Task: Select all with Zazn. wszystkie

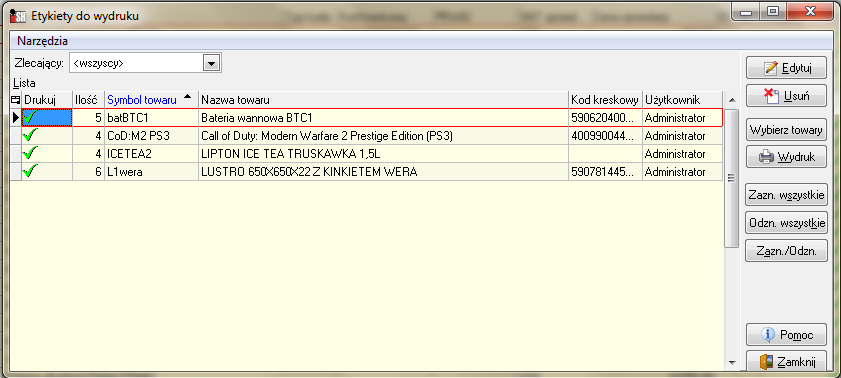Action: [x=786, y=195]
